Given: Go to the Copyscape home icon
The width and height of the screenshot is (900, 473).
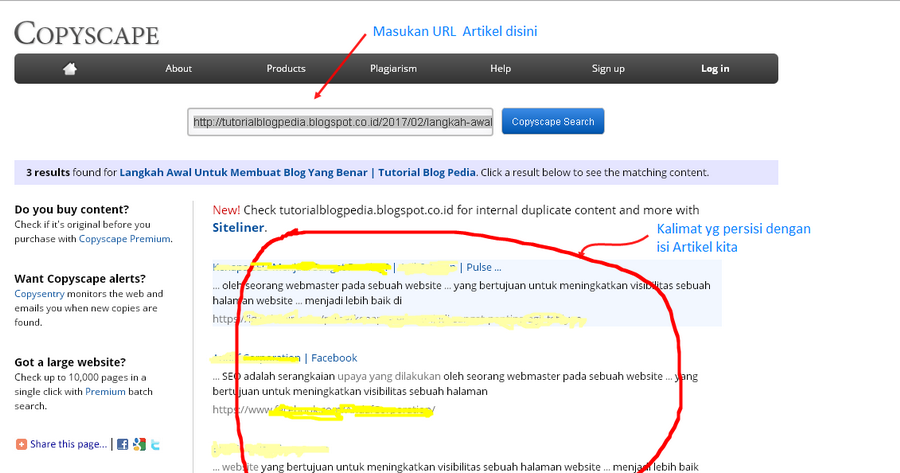Looking at the screenshot, I should 70,69.
